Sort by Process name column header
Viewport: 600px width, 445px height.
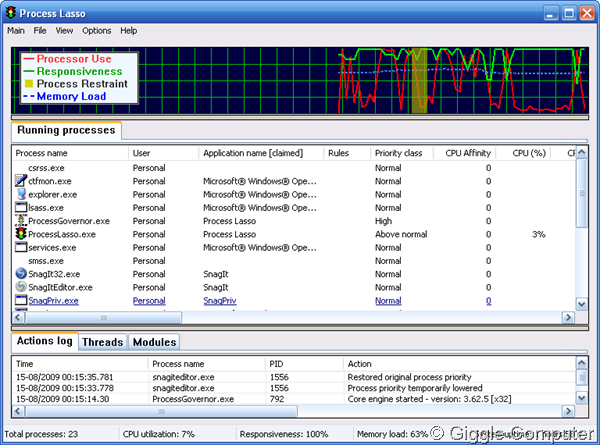click(70, 153)
